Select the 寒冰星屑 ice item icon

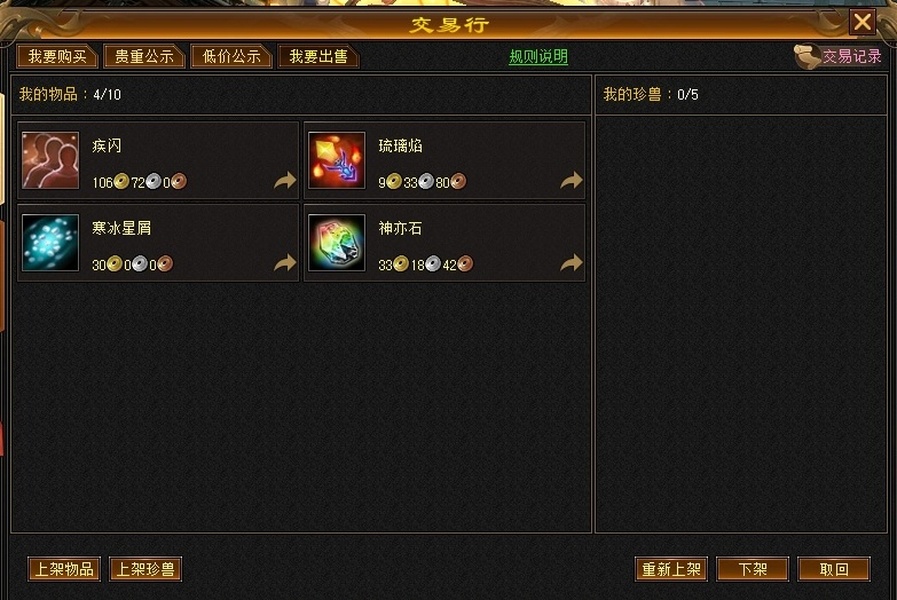click(50, 243)
